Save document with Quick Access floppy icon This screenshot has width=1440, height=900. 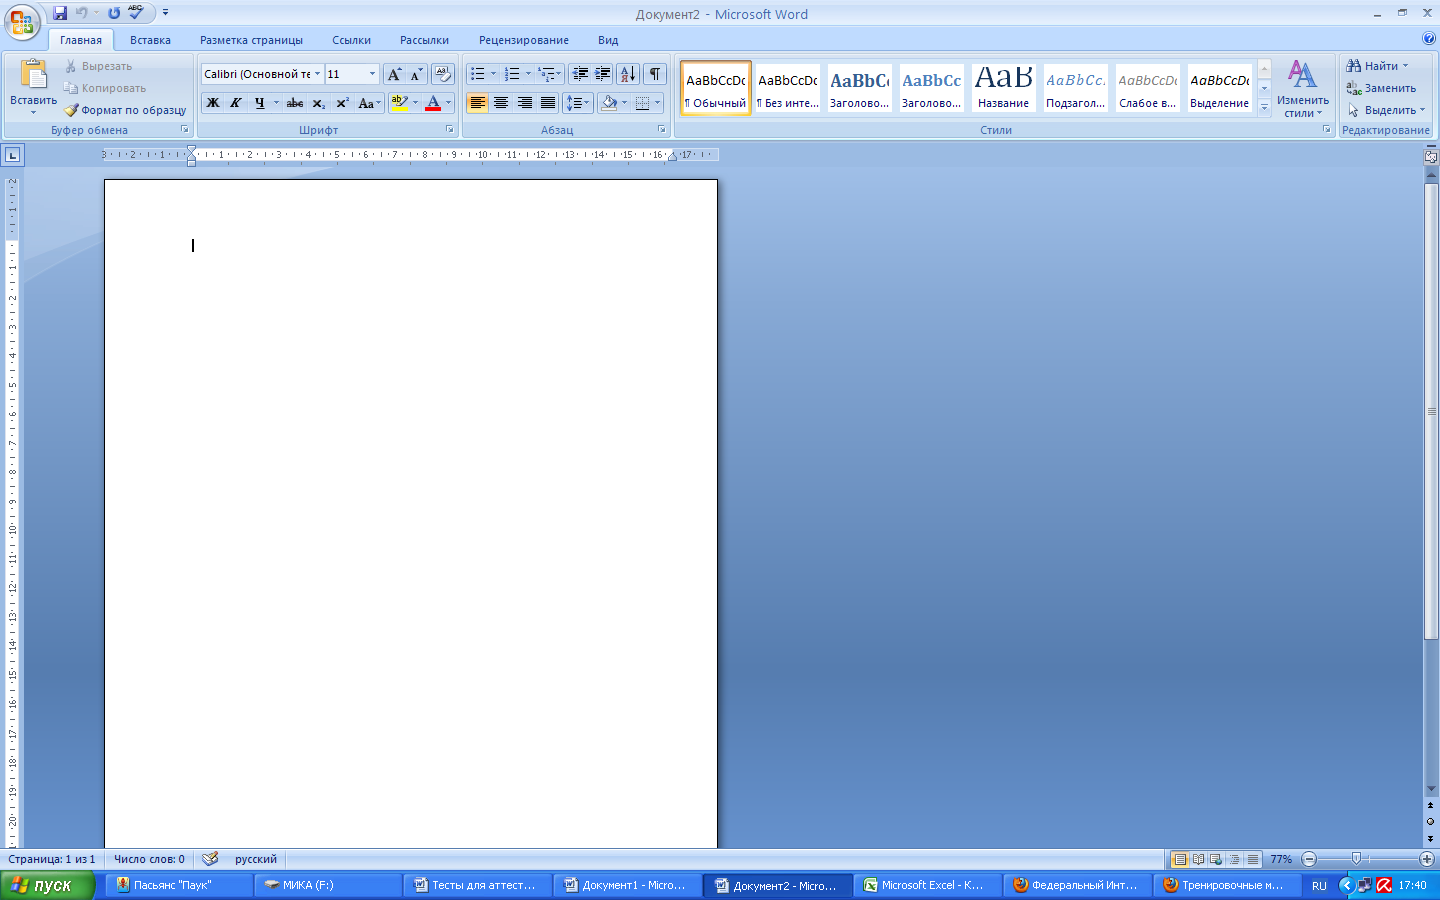click(x=60, y=13)
